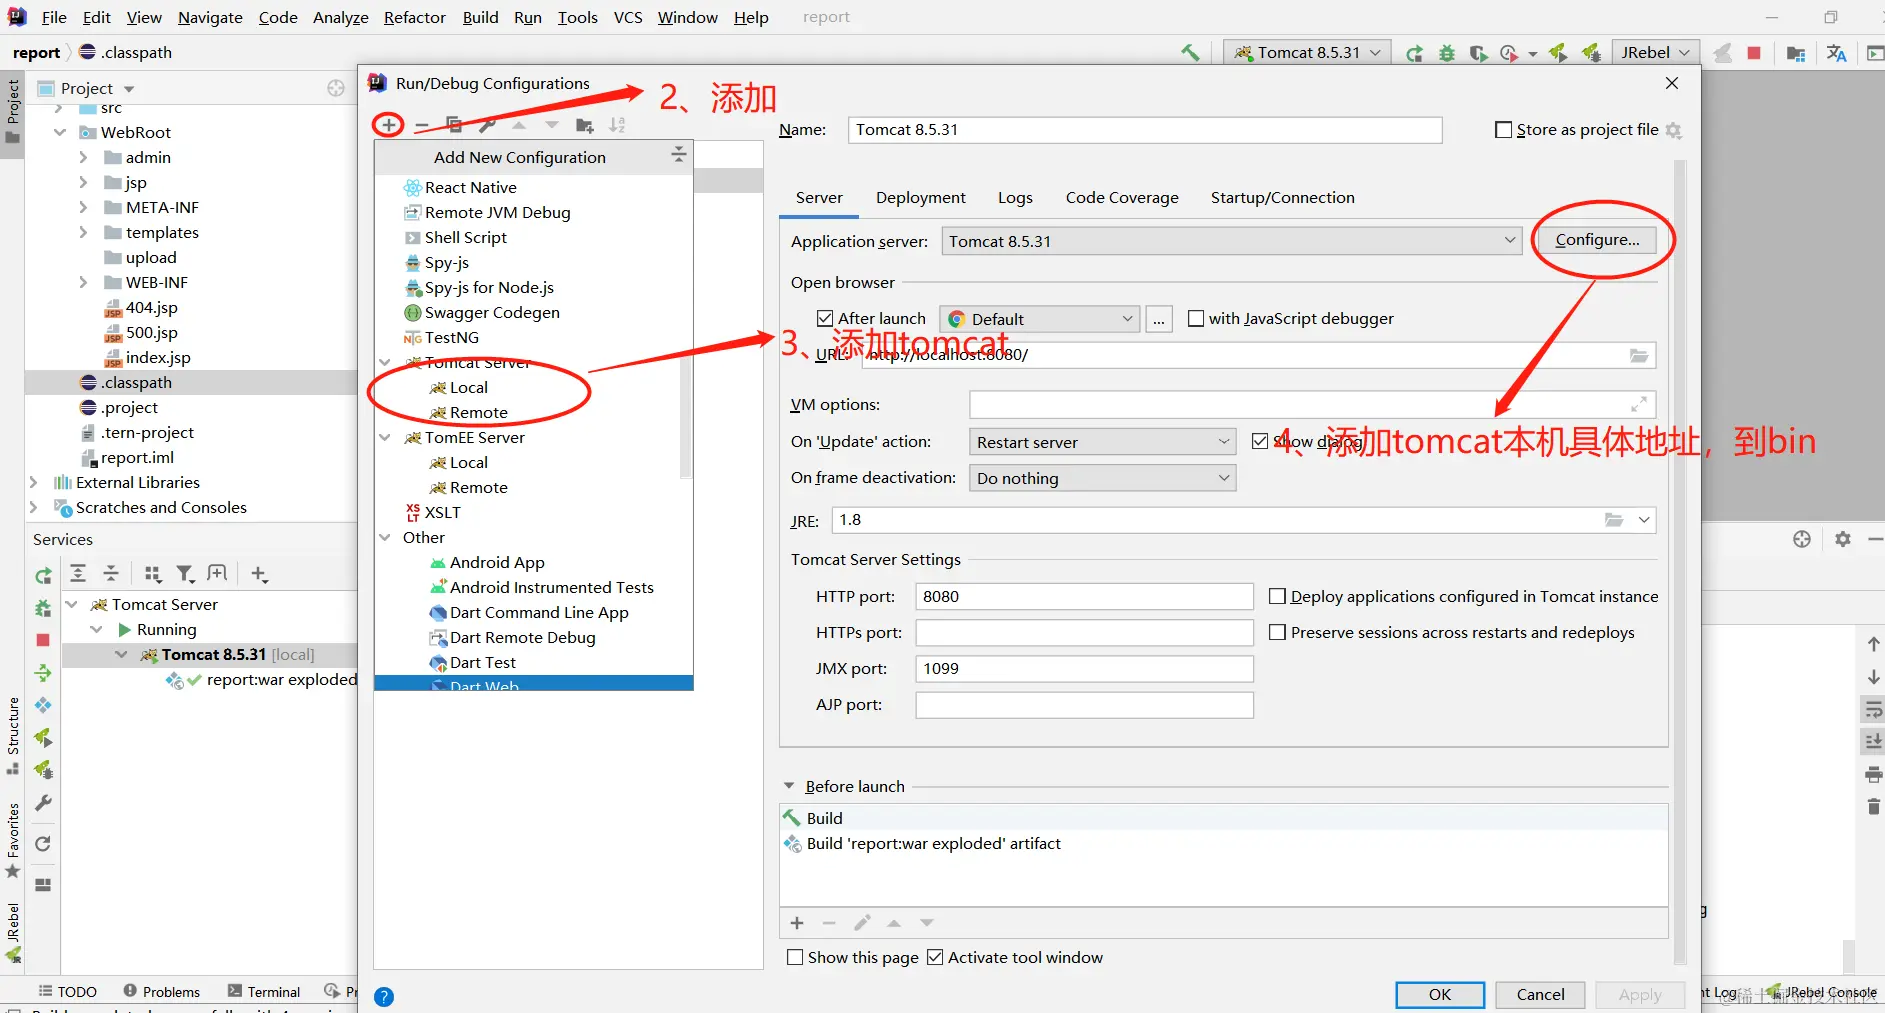Click the gear icon in the right tool panel

click(1843, 539)
